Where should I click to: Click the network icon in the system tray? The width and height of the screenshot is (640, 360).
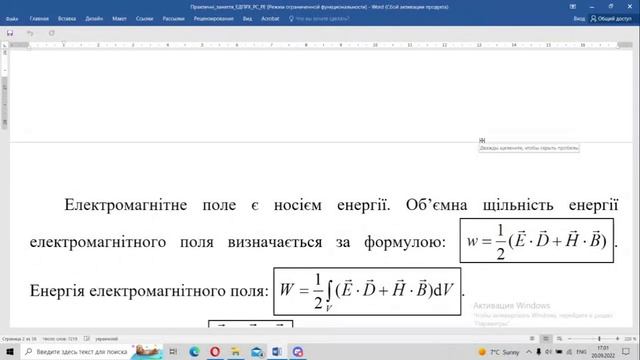tap(569, 352)
